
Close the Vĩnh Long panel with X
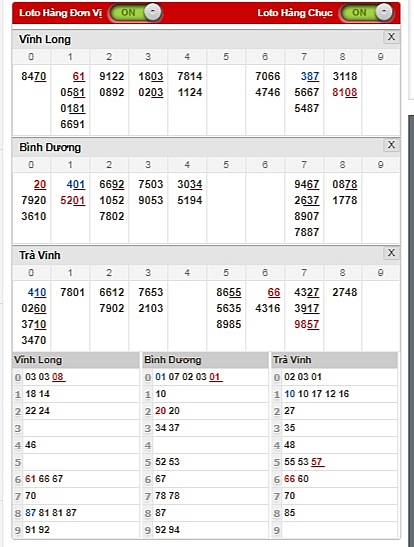pyautogui.click(x=391, y=37)
